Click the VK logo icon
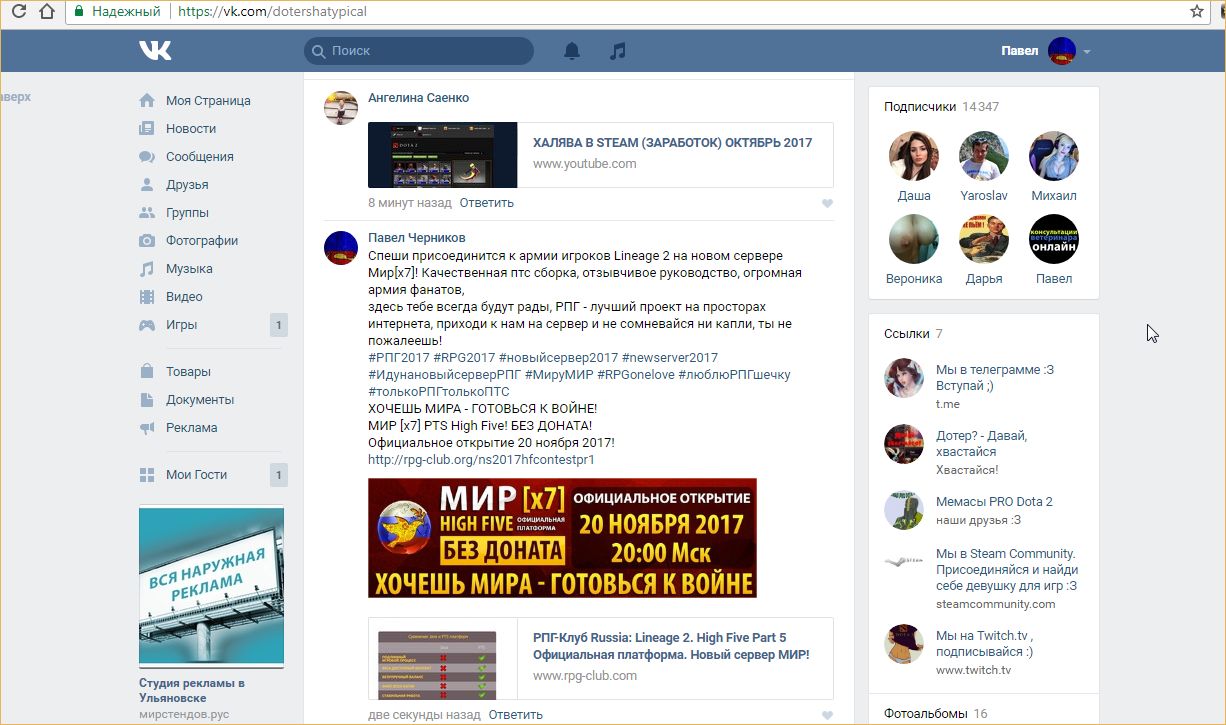The image size is (1226, 725). click(x=155, y=51)
